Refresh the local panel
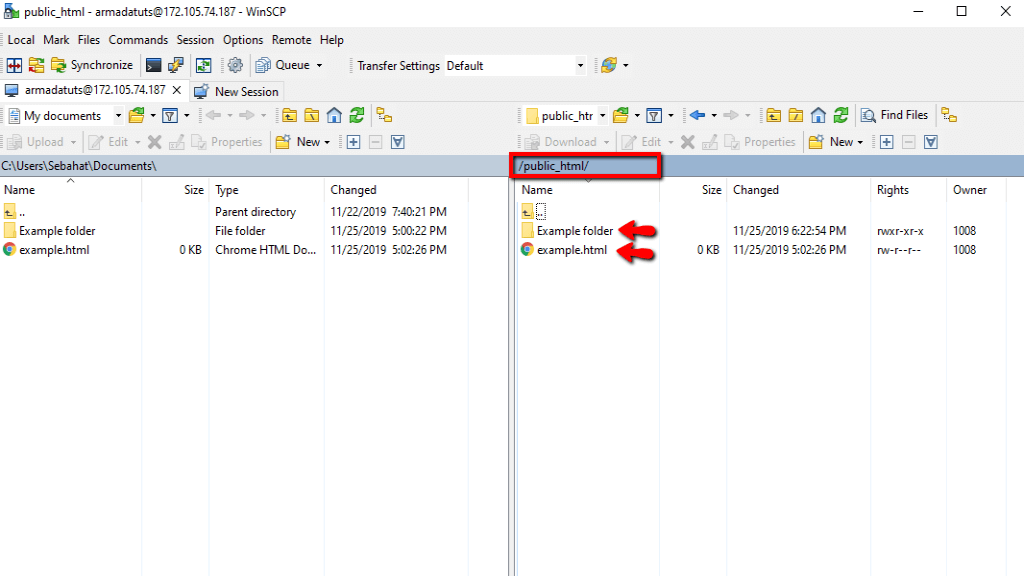The height and width of the screenshot is (576, 1024). [357, 116]
